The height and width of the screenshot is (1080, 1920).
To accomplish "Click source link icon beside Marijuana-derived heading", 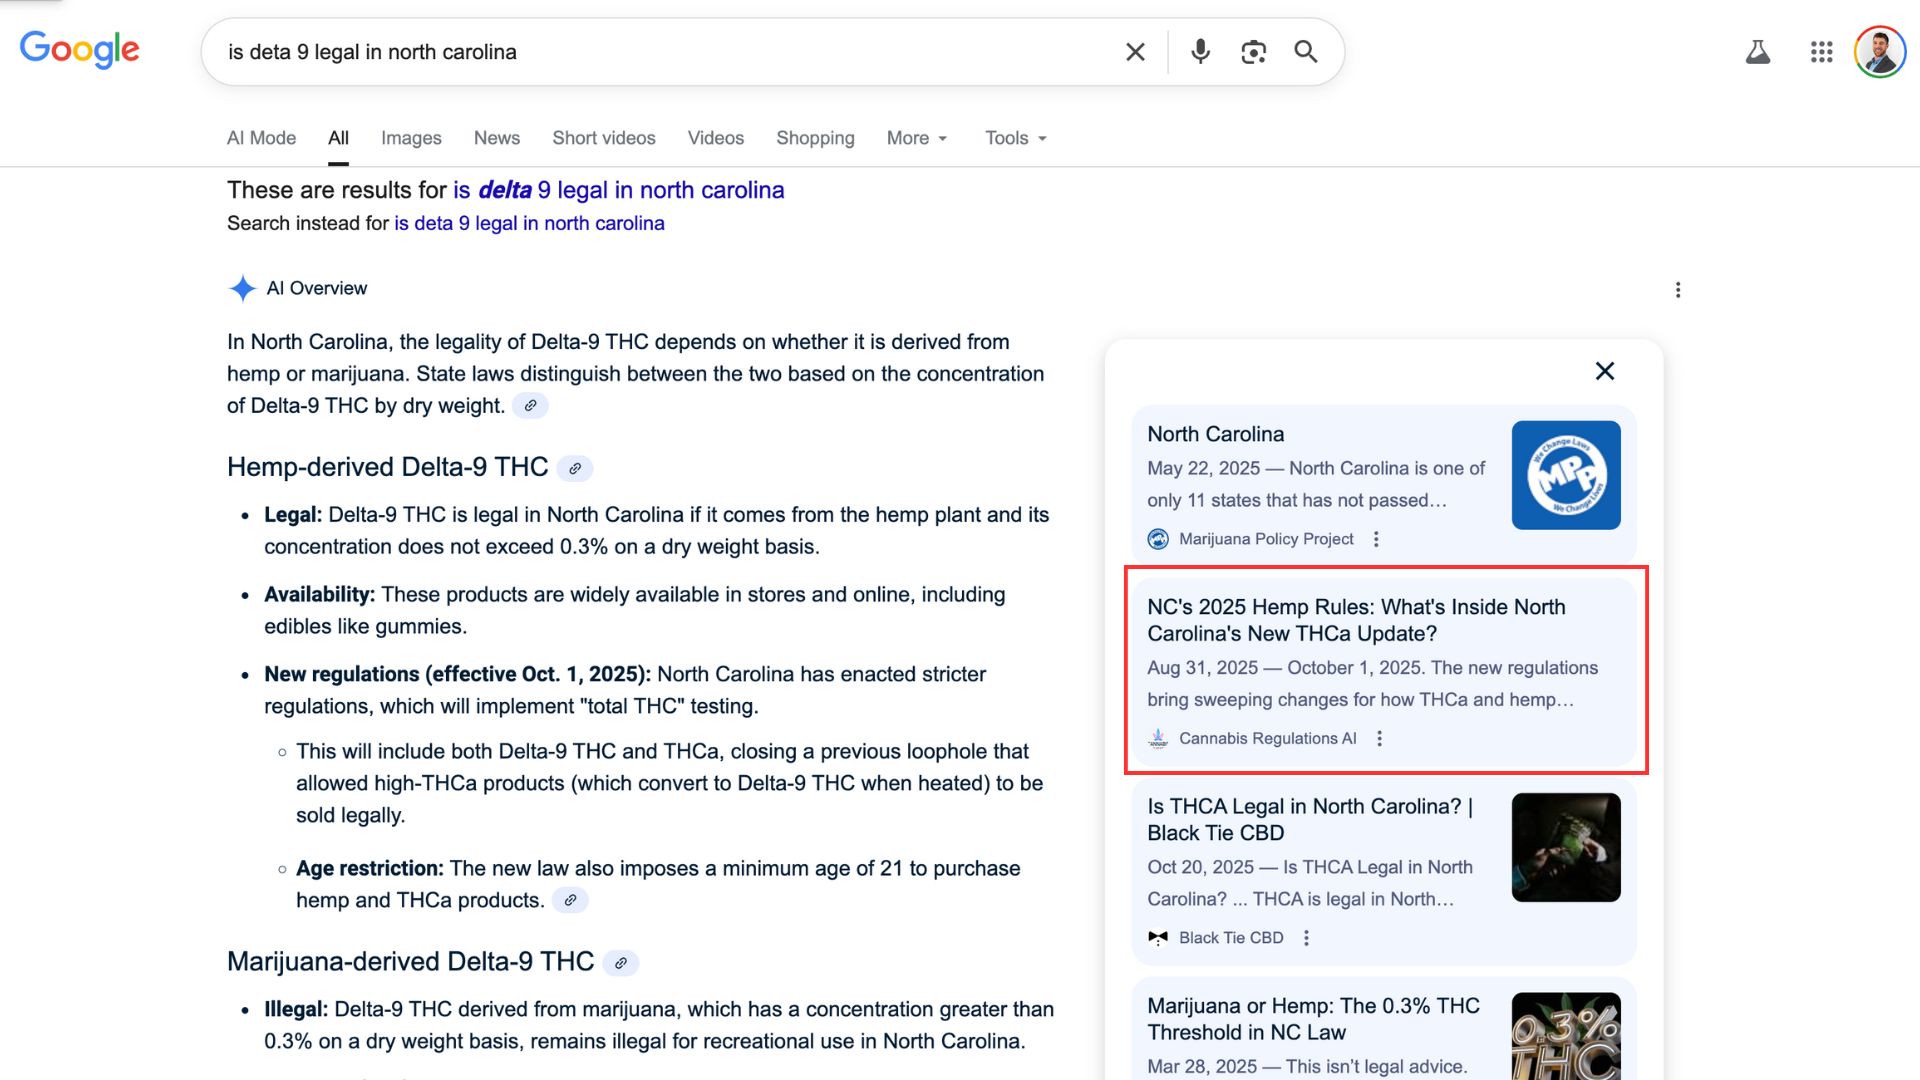I will pos(621,963).
